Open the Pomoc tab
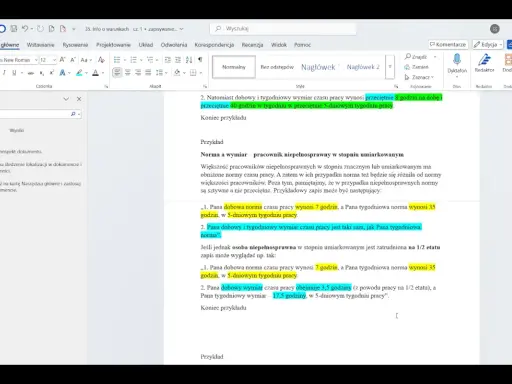Screen dimensions: 512x384 point(302,45)
